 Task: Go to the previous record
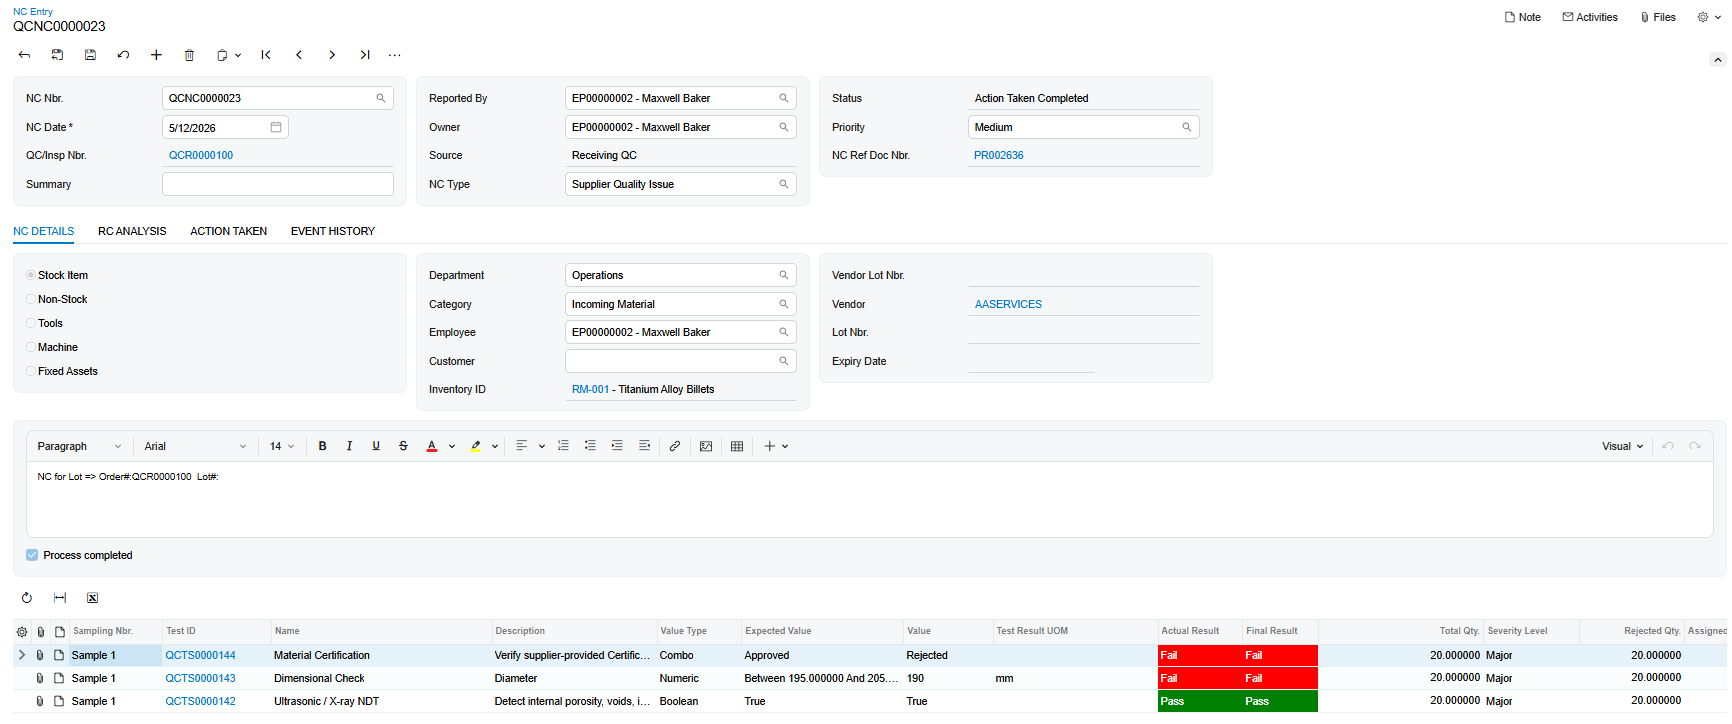click(x=299, y=55)
